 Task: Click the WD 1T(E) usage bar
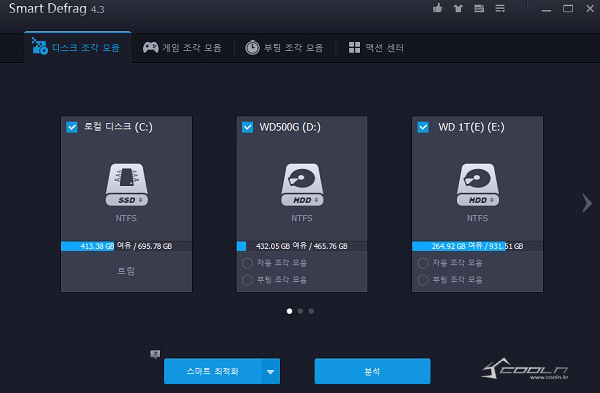pos(477,246)
